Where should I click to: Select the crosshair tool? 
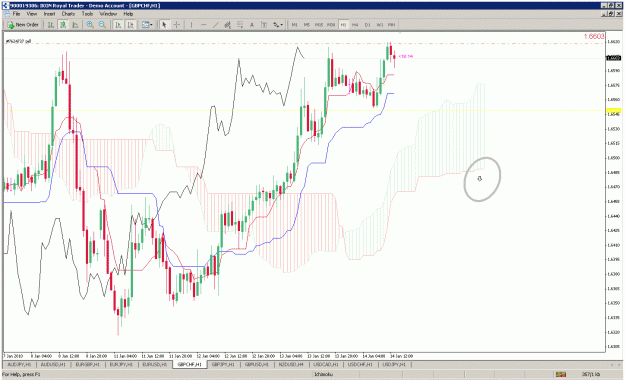click(x=177, y=25)
